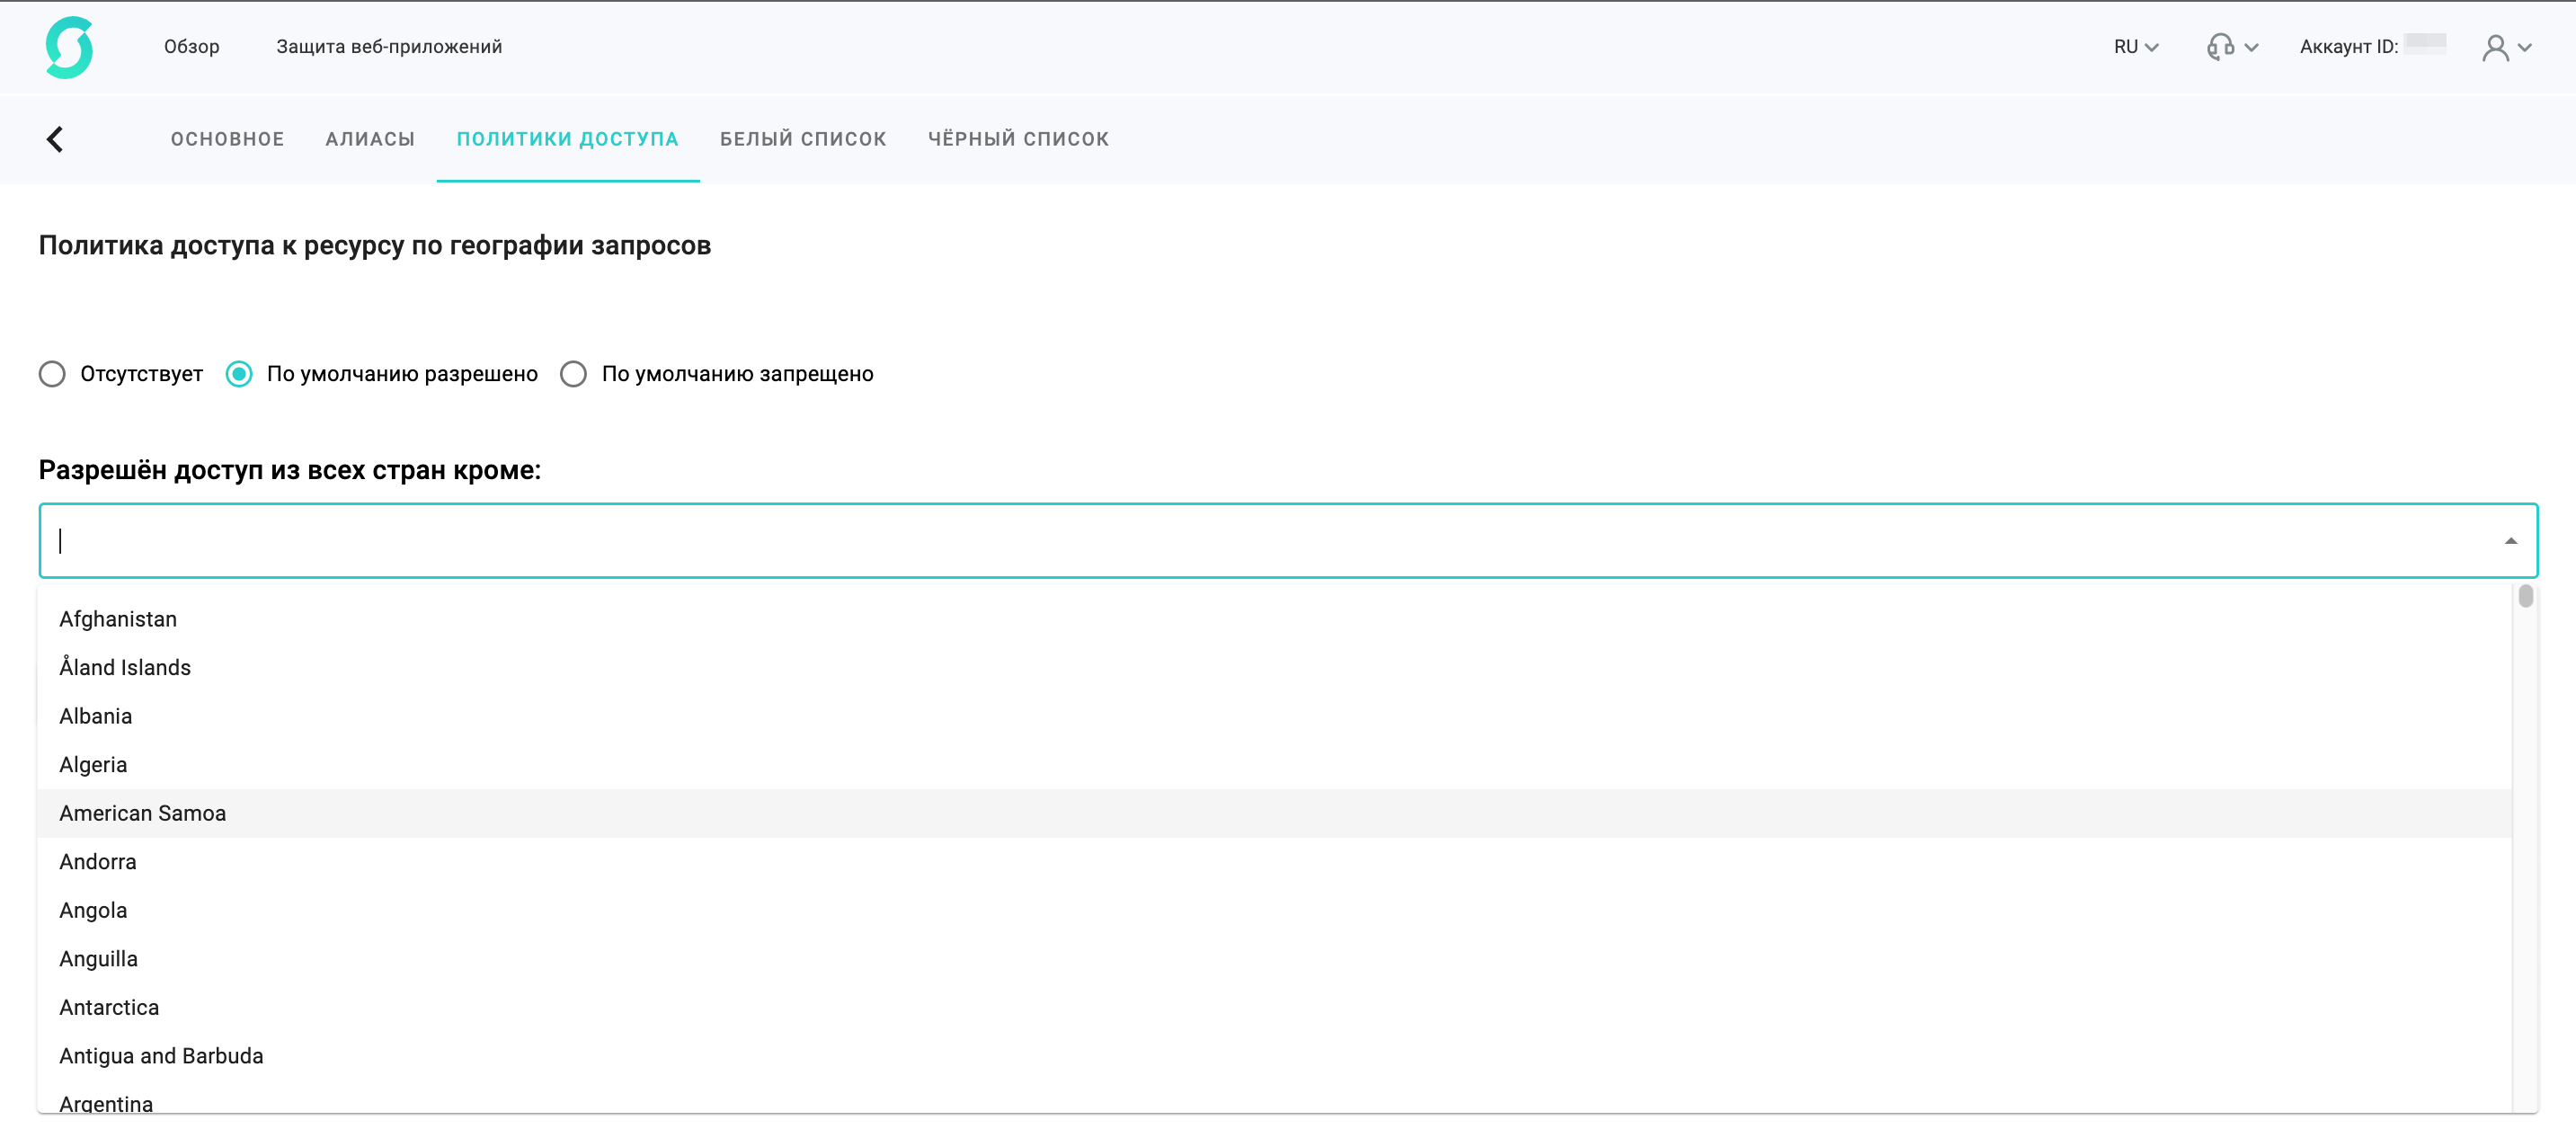
Task: Select По умолчанию запрещено radio option
Action: click(573, 374)
